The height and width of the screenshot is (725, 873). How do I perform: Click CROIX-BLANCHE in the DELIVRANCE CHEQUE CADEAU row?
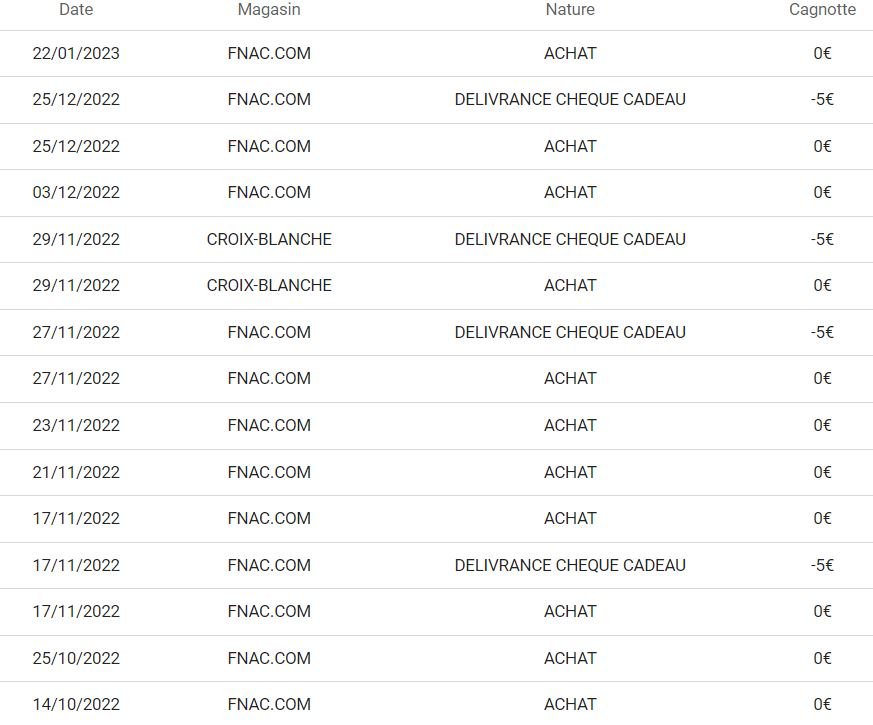[269, 240]
